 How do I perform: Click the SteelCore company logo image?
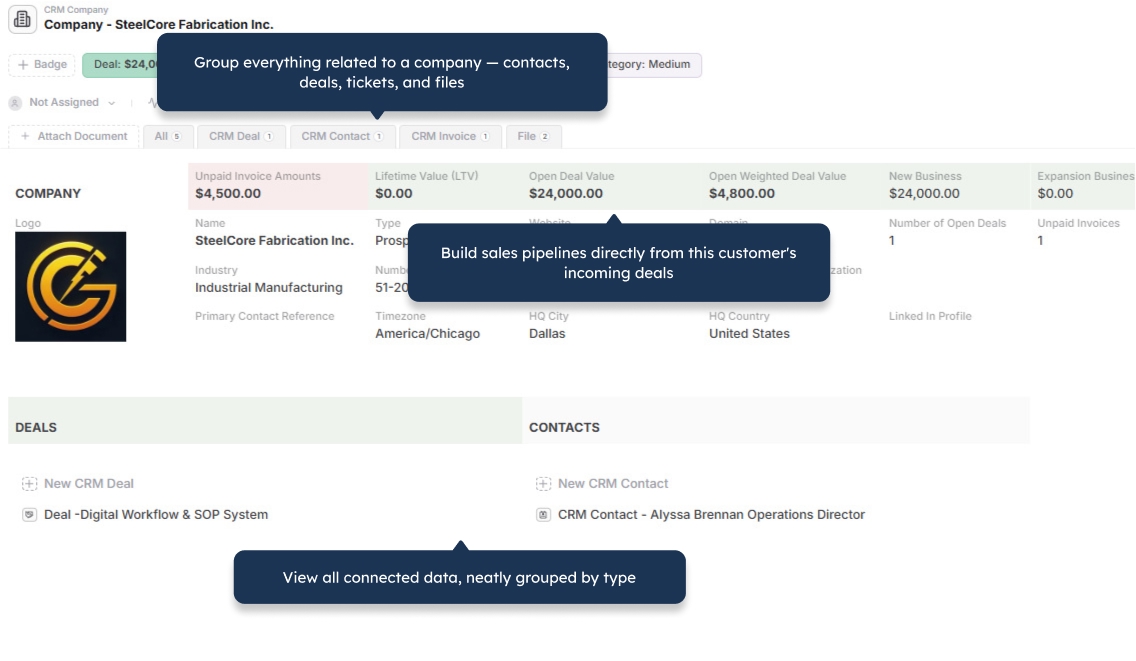[70, 286]
